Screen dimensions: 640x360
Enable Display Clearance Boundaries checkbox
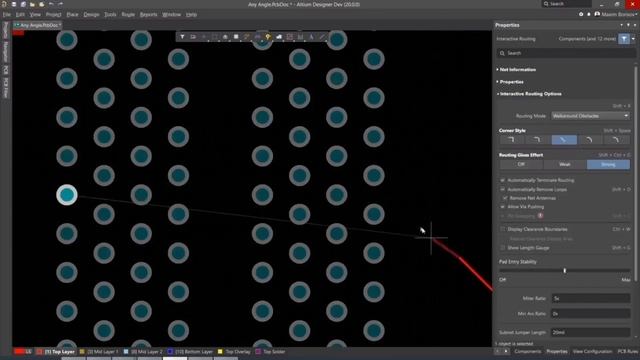tap(503, 229)
